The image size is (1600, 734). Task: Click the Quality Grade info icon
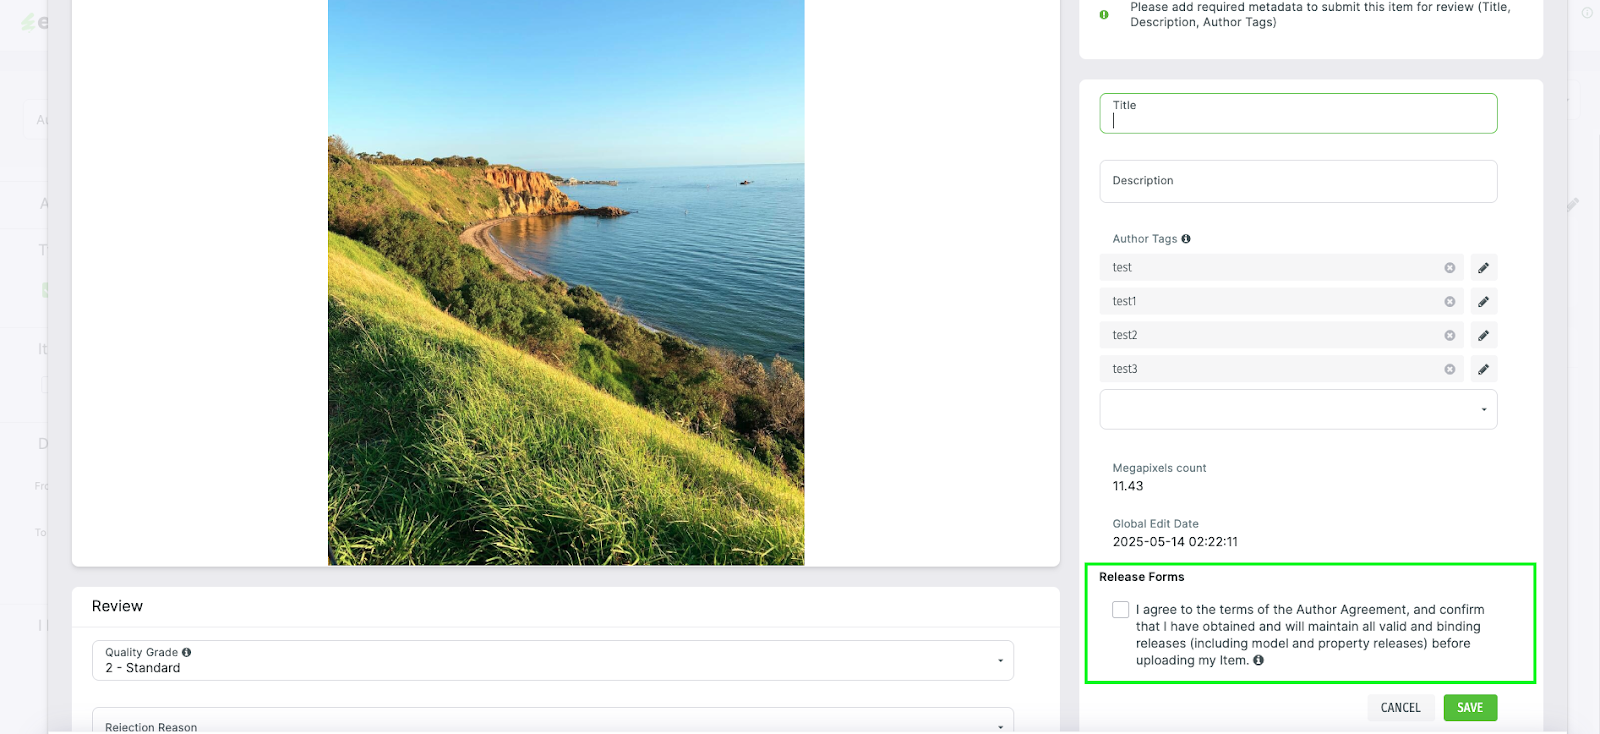pyautogui.click(x=187, y=652)
